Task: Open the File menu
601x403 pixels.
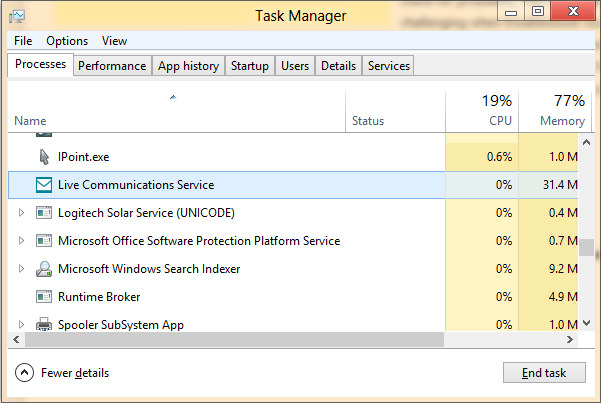Action: point(23,41)
